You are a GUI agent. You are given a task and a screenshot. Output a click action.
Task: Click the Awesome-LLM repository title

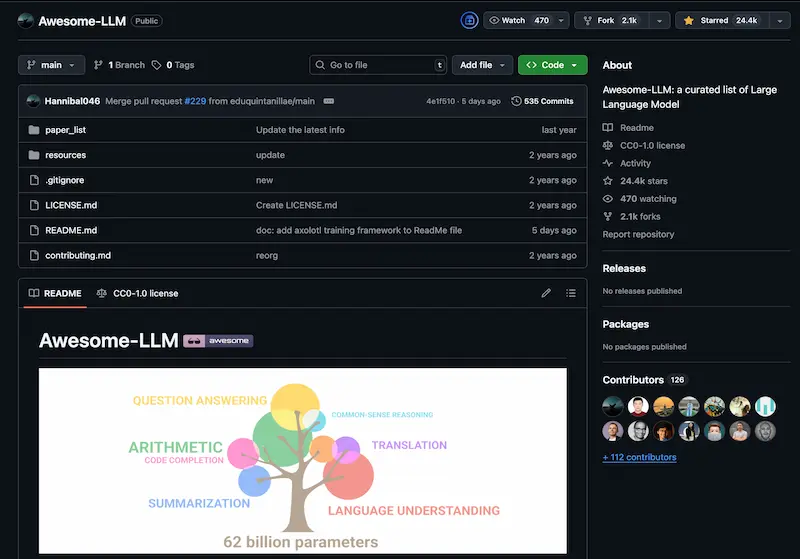pyautogui.click(x=82, y=21)
